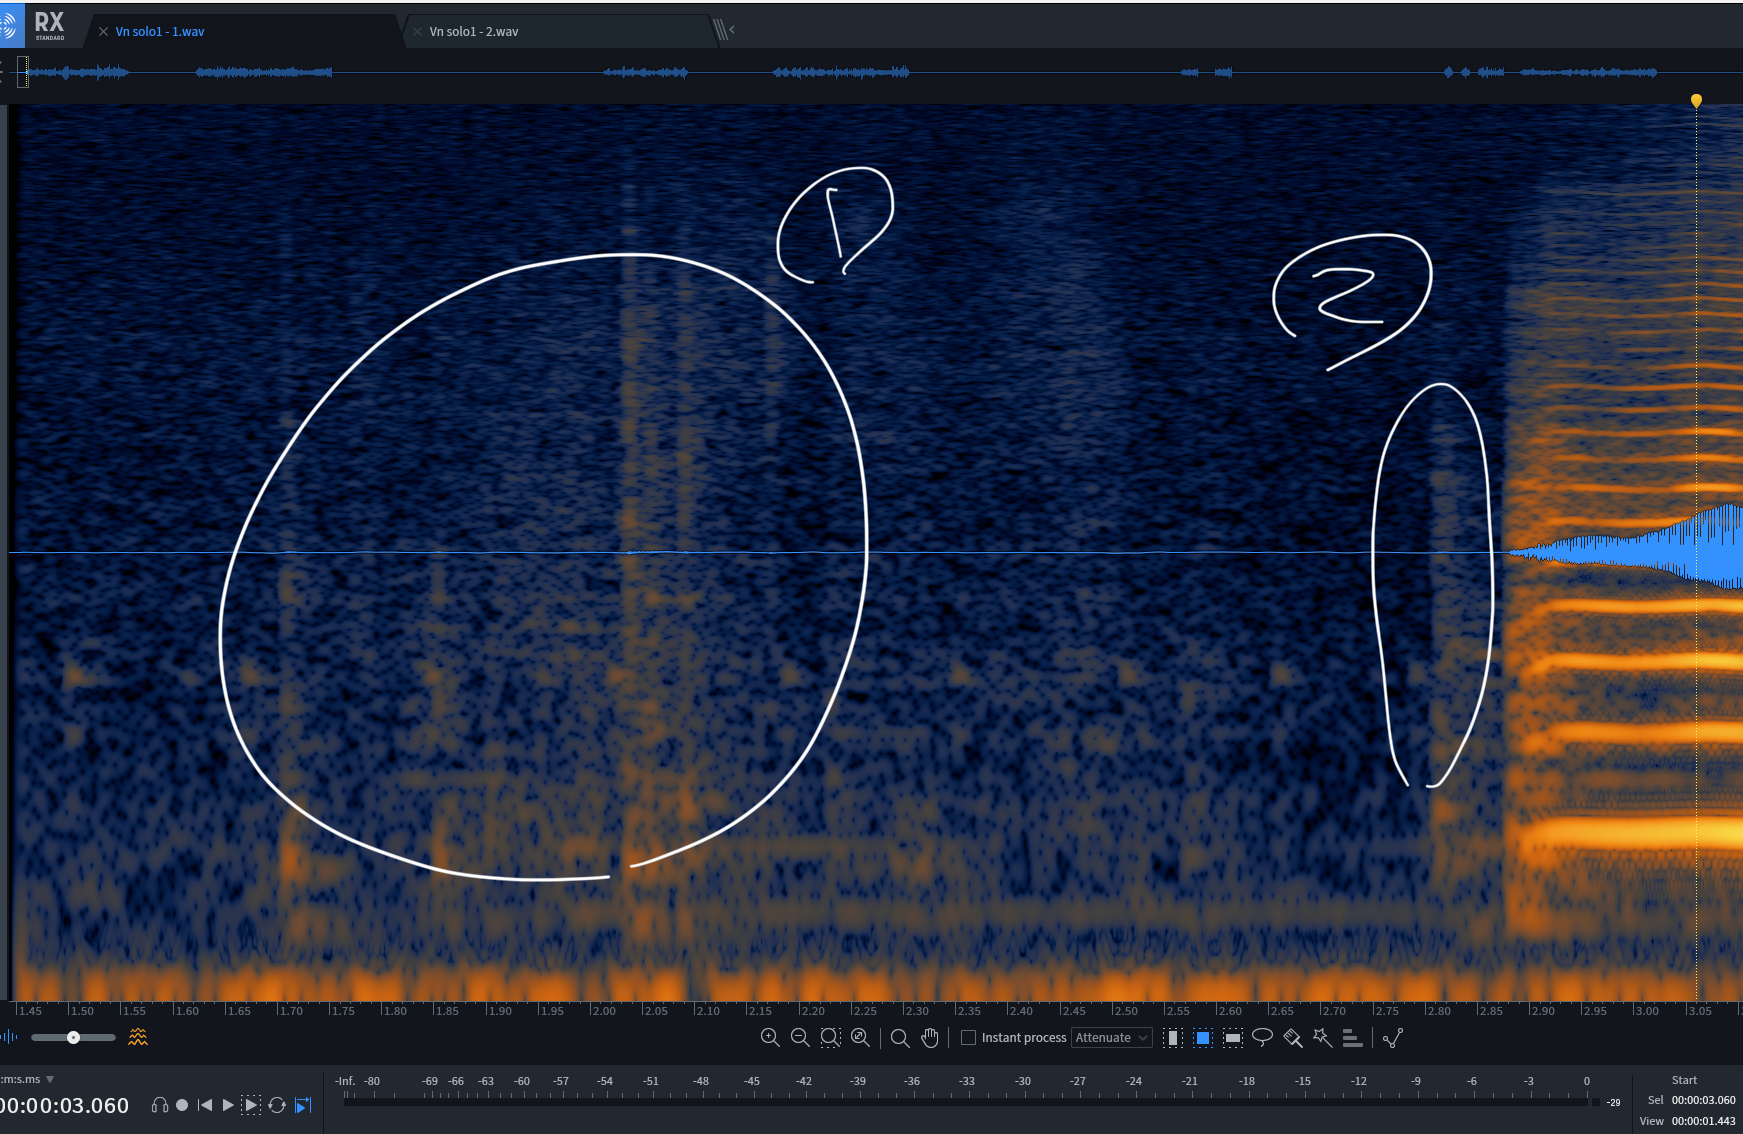Select the Vn solo1 - 1.wav tab
1743x1134 pixels.
pyautogui.click(x=160, y=32)
